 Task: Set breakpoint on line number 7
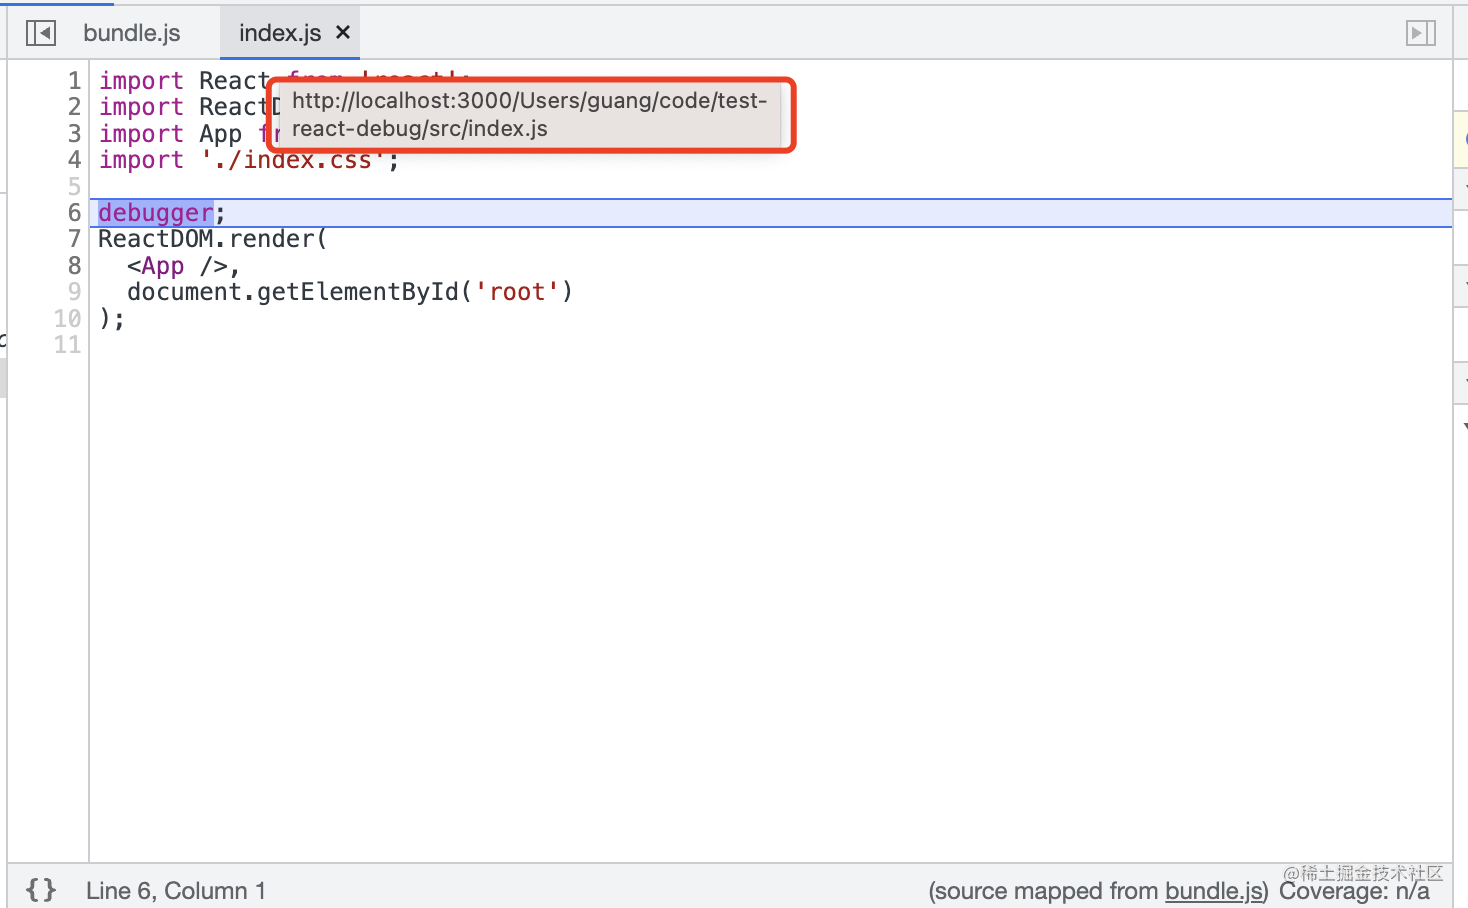click(x=74, y=239)
